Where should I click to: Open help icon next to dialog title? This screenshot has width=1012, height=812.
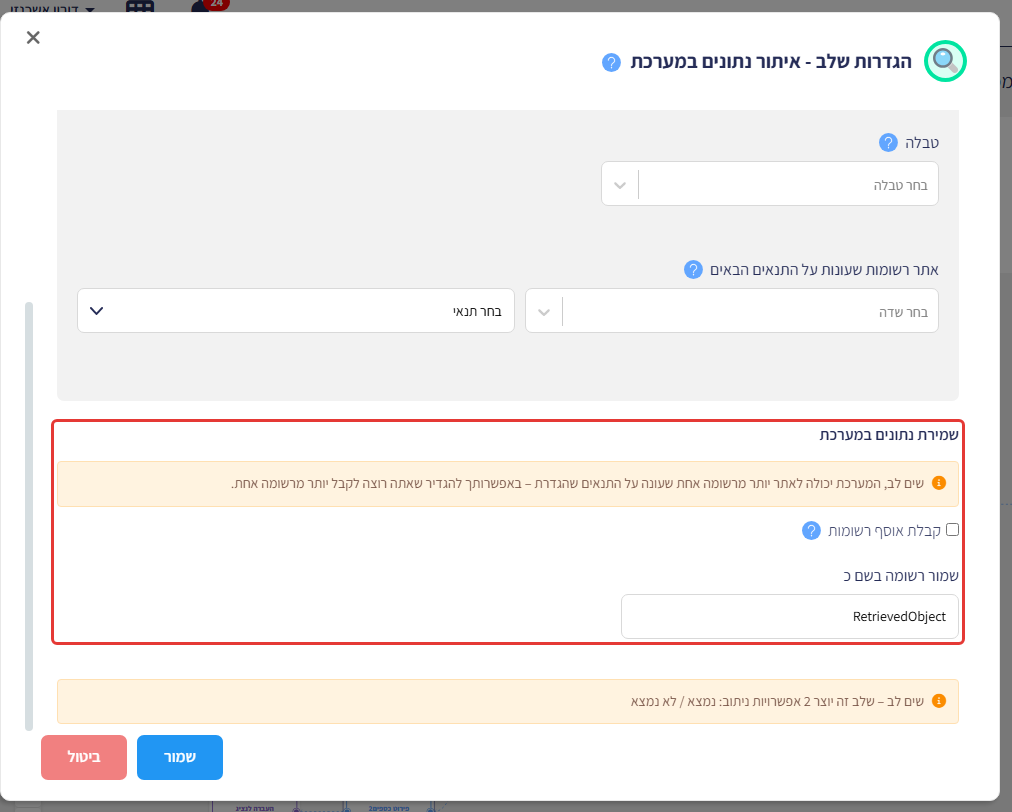(611, 63)
